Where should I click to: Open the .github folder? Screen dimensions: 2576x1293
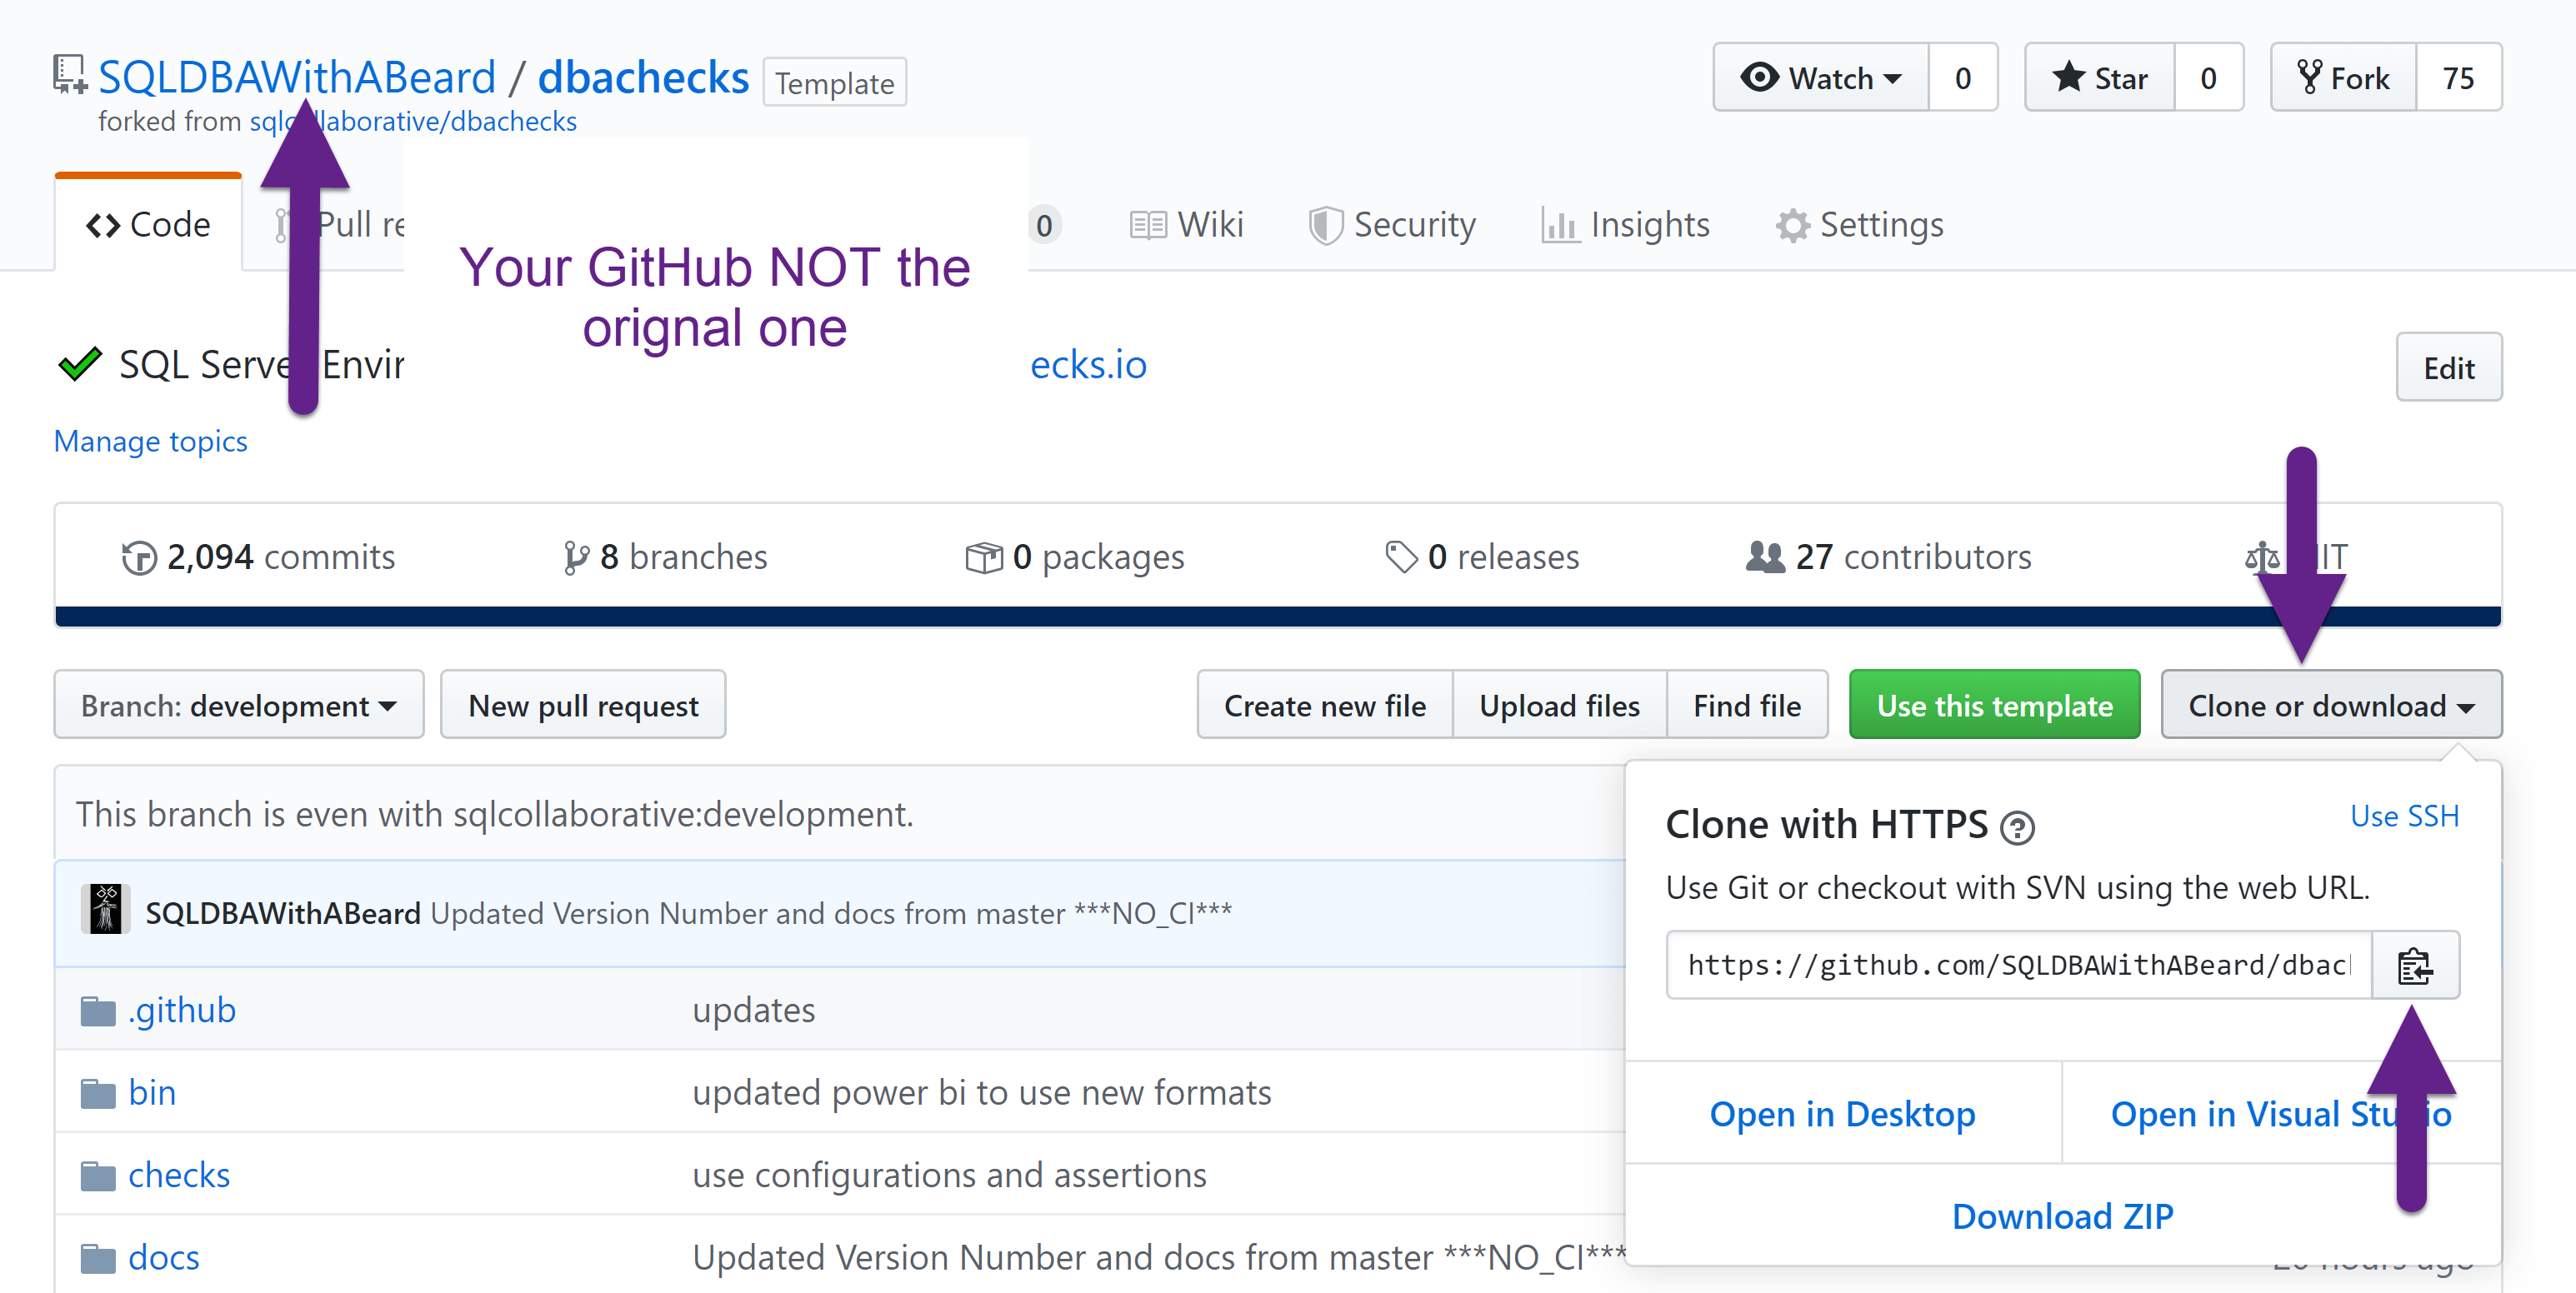(182, 1010)
